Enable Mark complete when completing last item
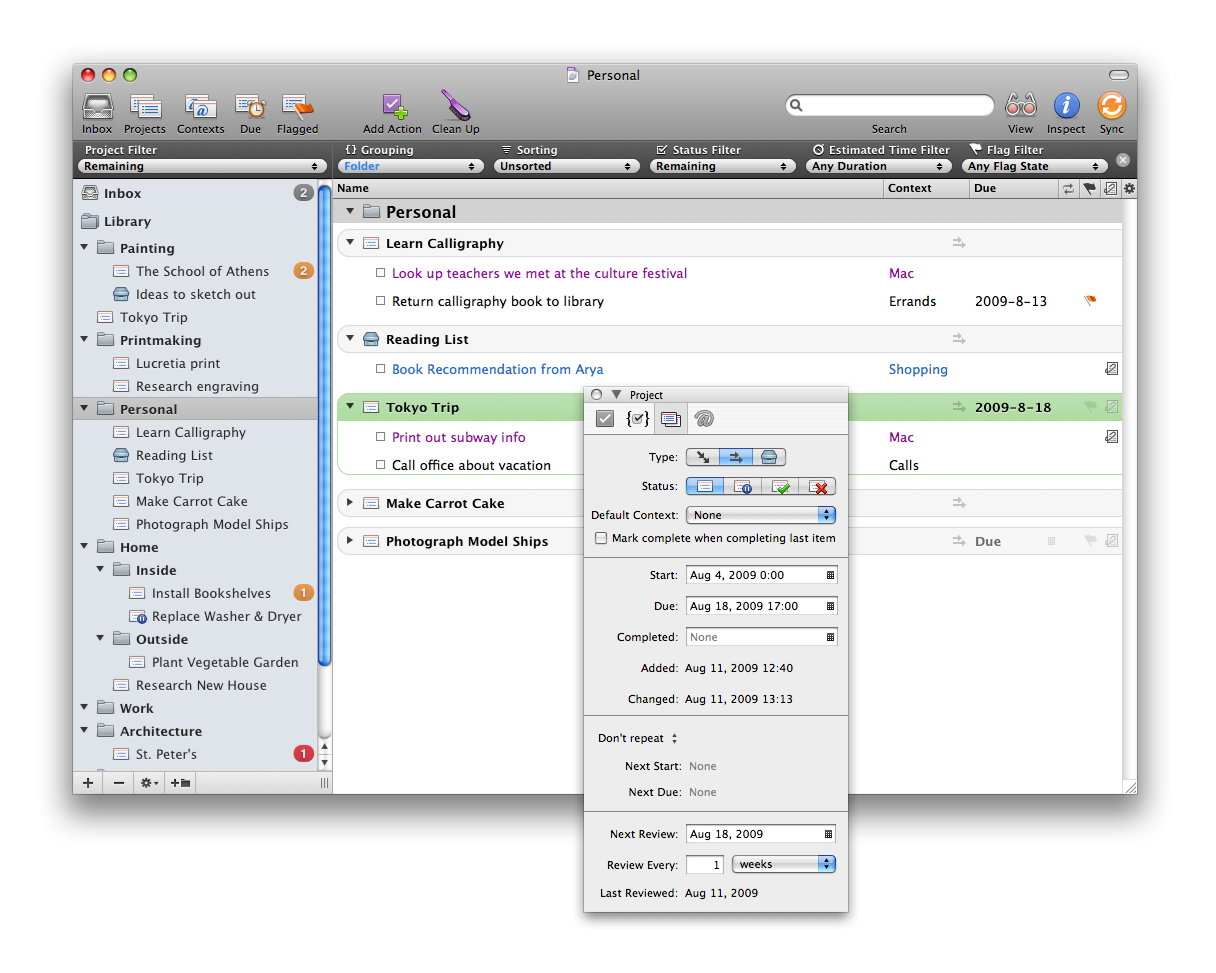Viewport: 1216px width, 973px height. 601,538
